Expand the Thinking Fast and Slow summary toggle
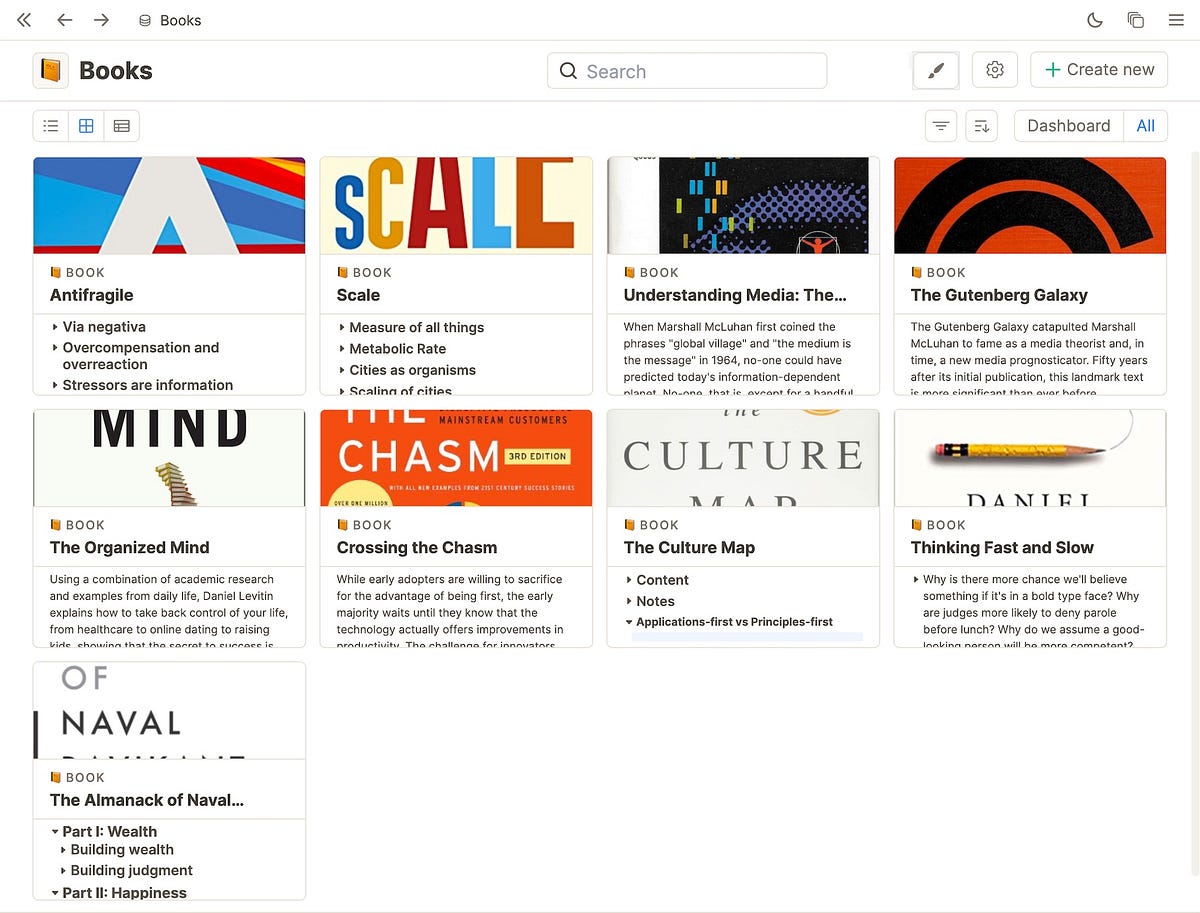Viewport: 1200px width, 913px height. 916,579
